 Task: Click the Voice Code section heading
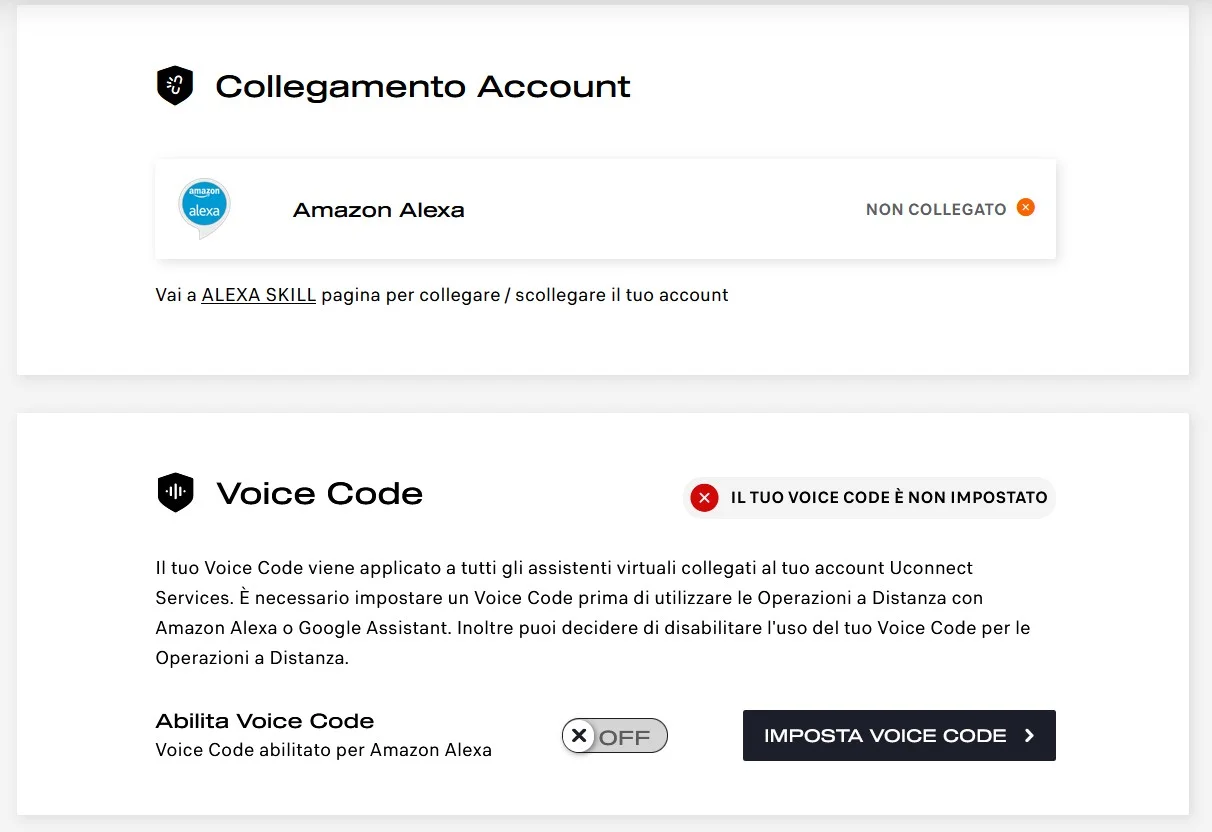coord(319,493)
